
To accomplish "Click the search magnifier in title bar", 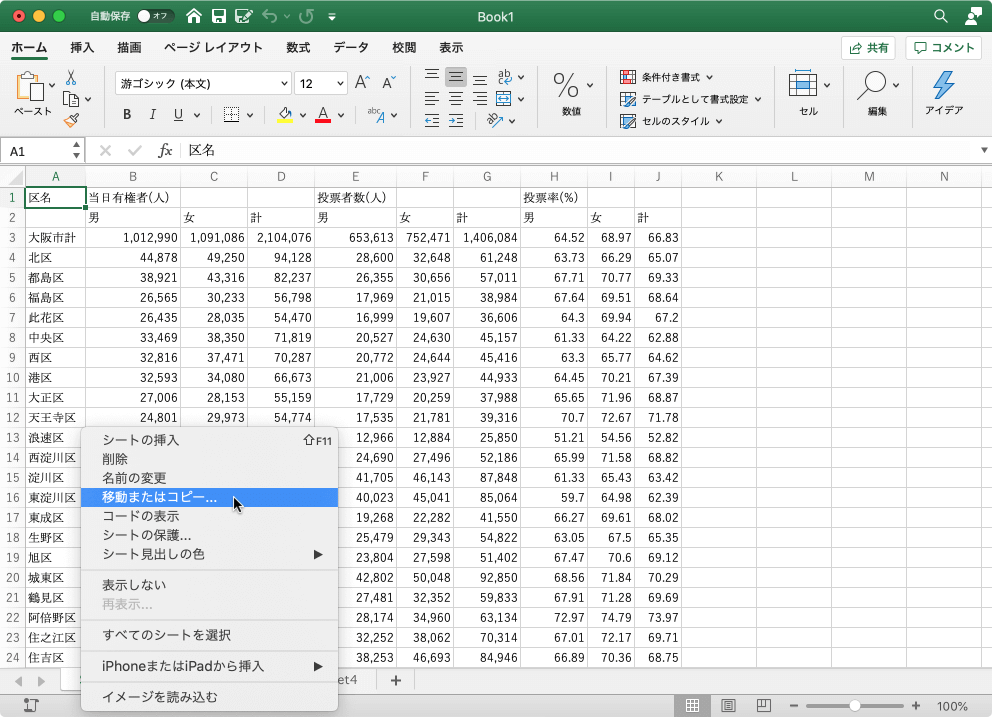I will [940, 16].
